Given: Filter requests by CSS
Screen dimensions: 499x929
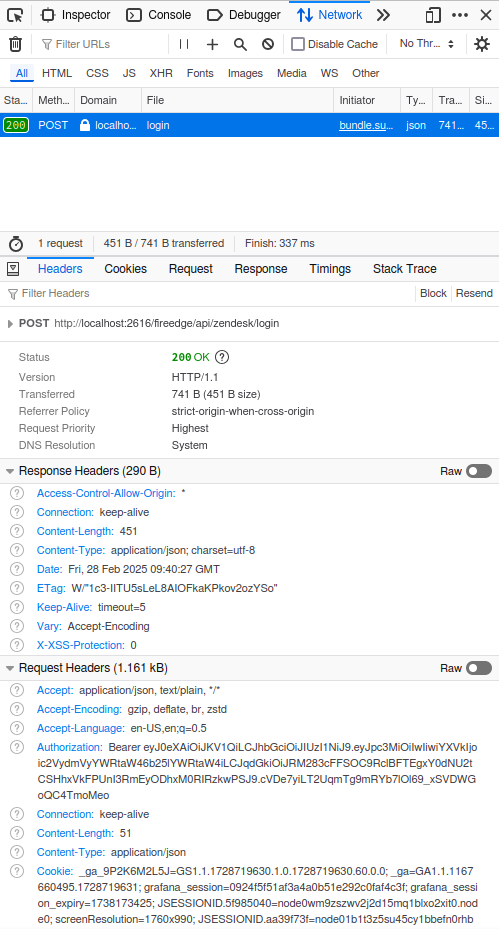Looking at the screenshot, I should [x=97, y=73].
